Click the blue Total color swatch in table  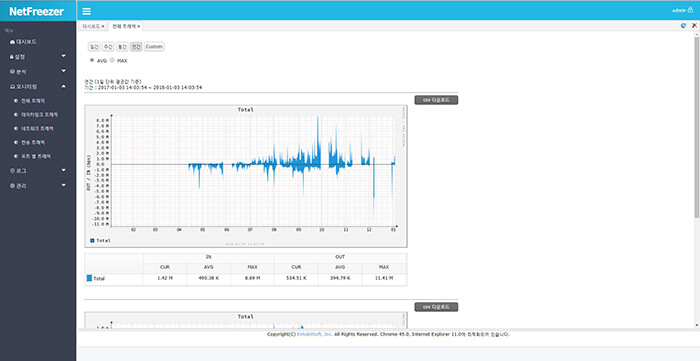click(89, 278)
